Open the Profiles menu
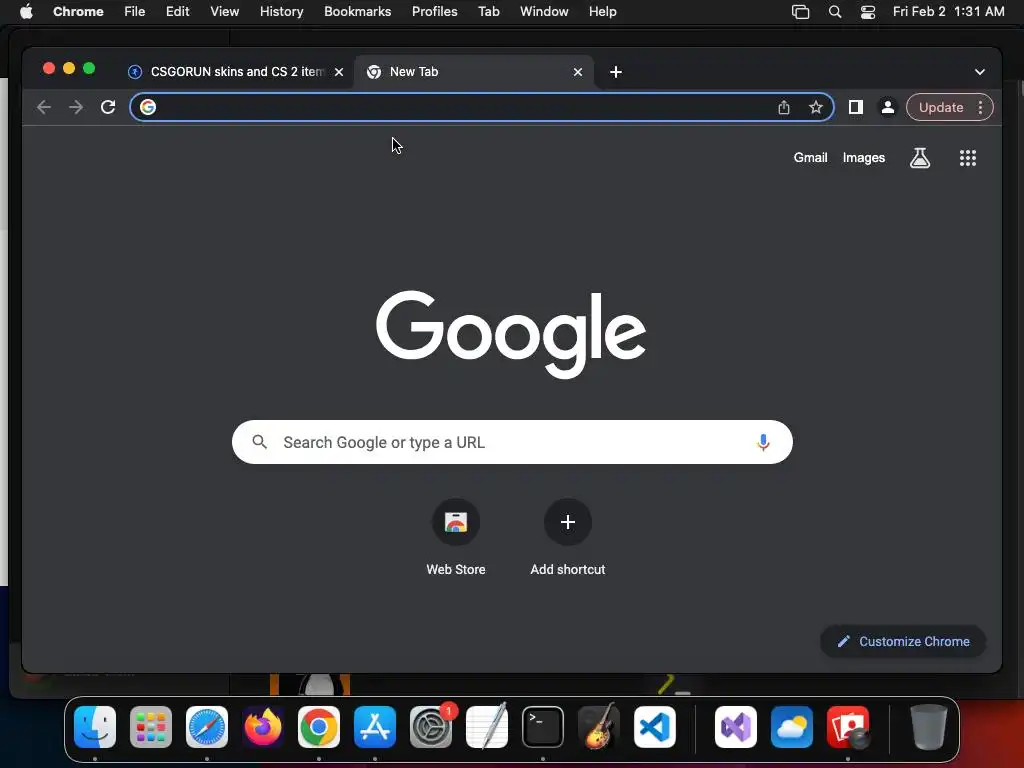Image resolution: width=1024 pixels, height=768 pixels. click(434, 12)
